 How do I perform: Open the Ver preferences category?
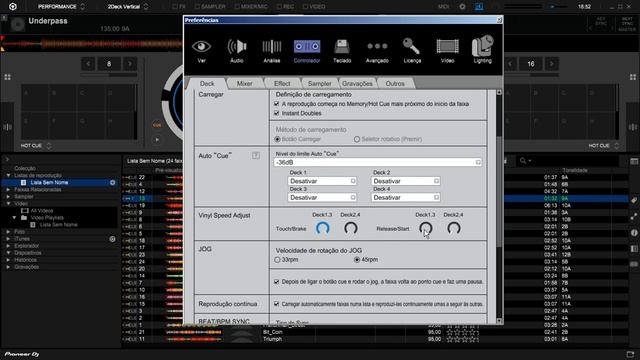point(202,51)
